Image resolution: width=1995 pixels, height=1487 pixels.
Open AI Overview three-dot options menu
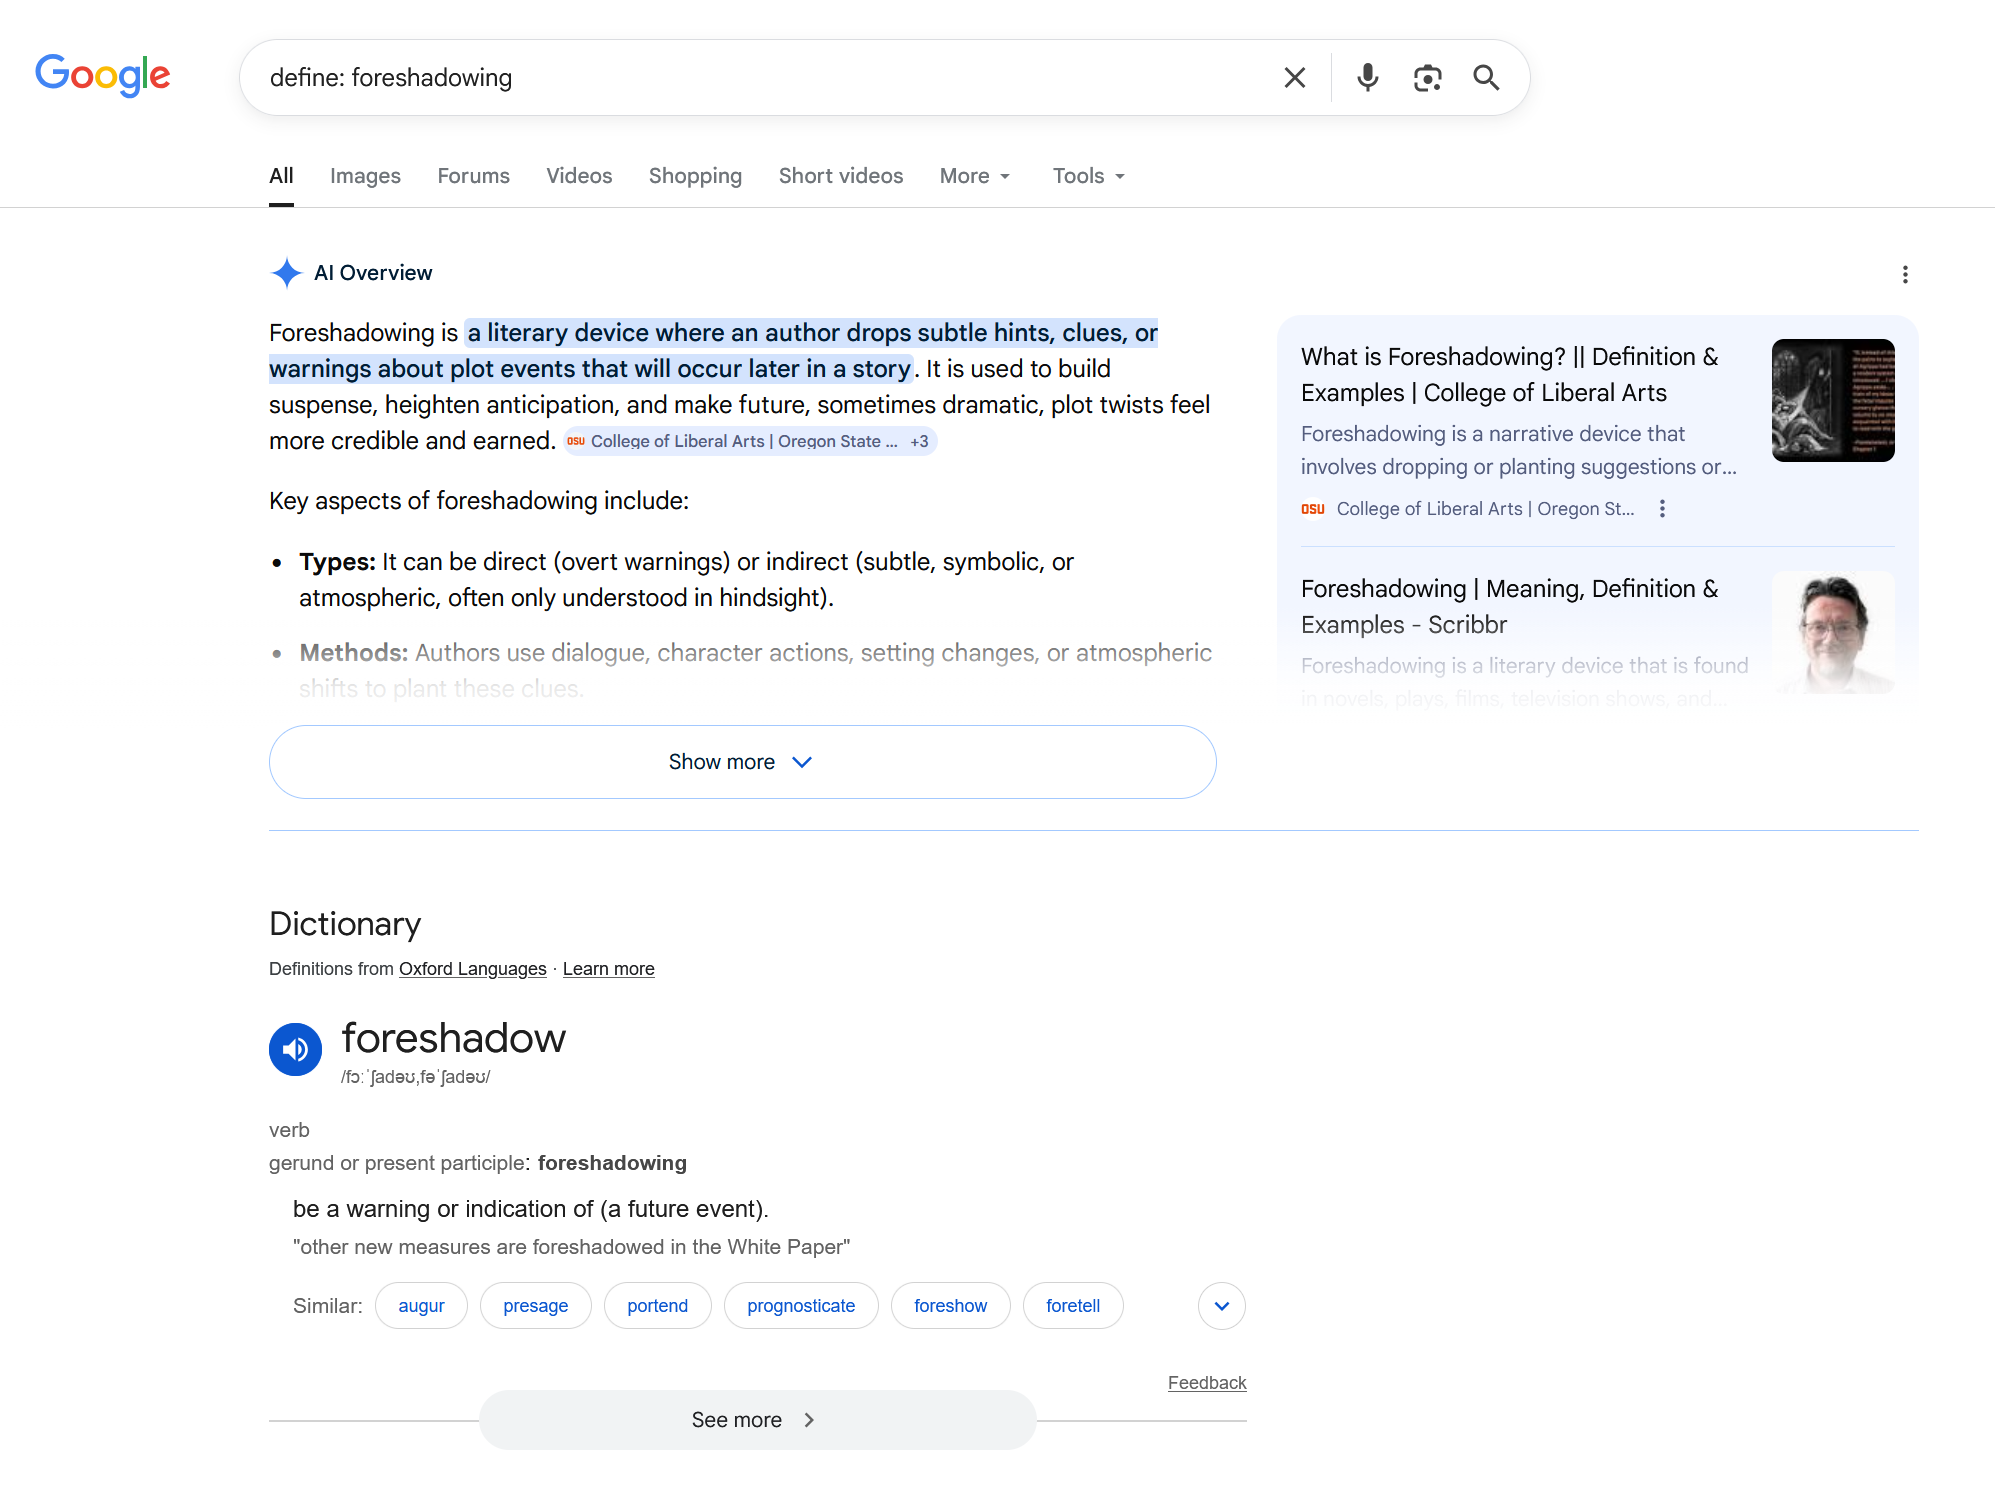(x=1905, y=274)
